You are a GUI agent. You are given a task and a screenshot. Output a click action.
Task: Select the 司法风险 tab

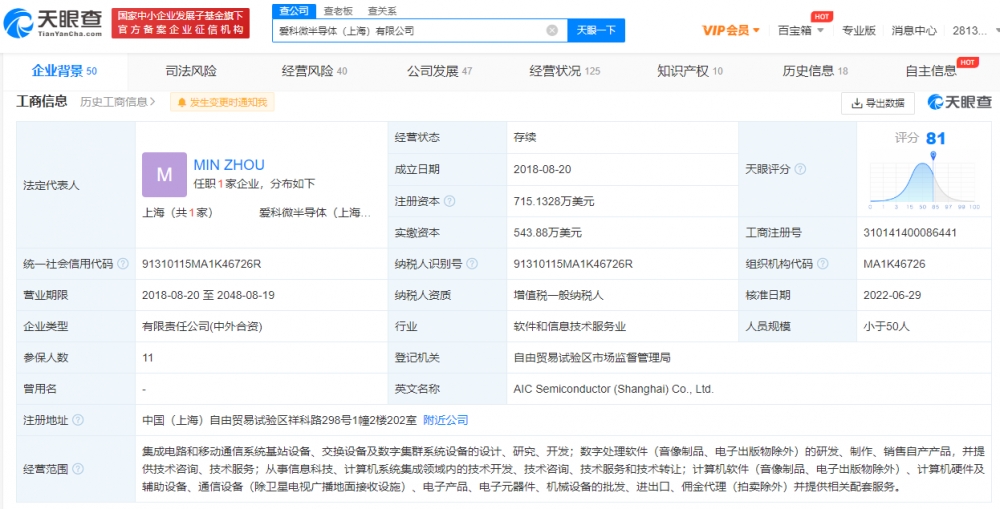(x=191, y=71)
